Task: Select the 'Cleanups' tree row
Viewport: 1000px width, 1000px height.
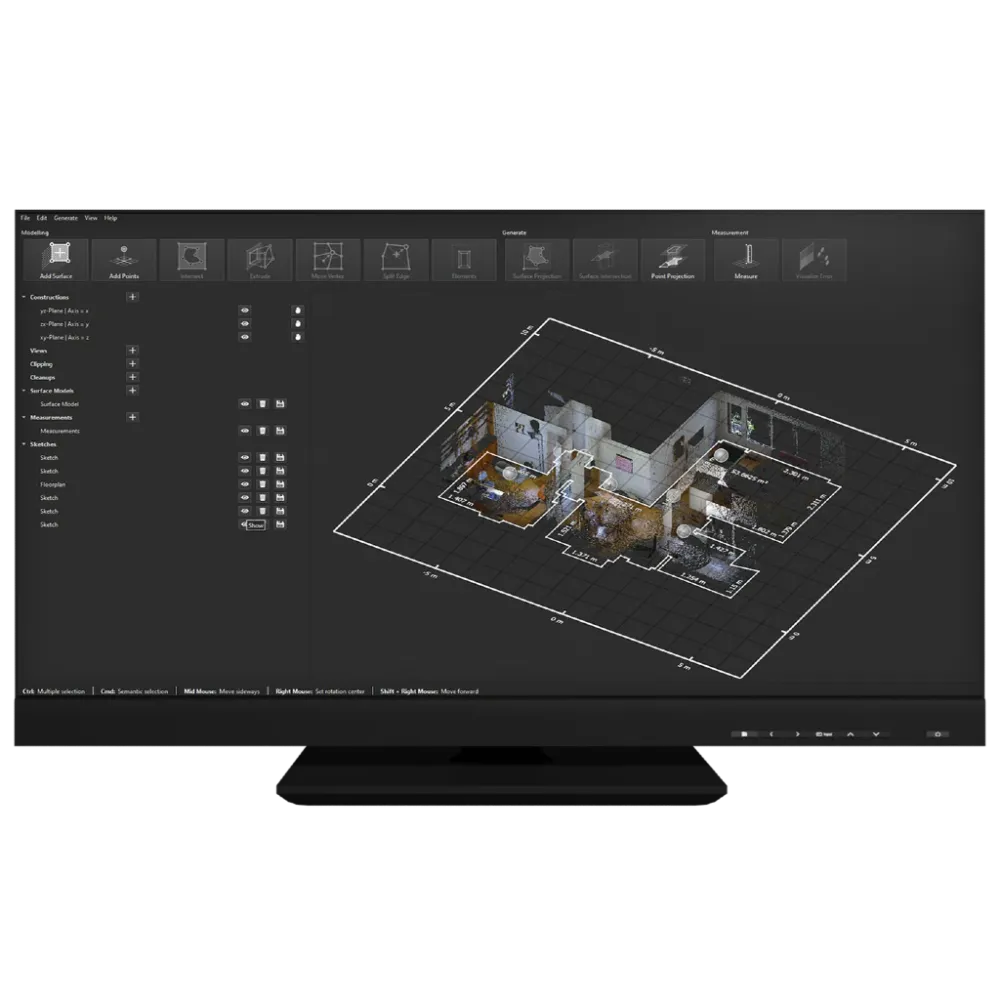Action: pyautogui.click(x=43, y=378)
